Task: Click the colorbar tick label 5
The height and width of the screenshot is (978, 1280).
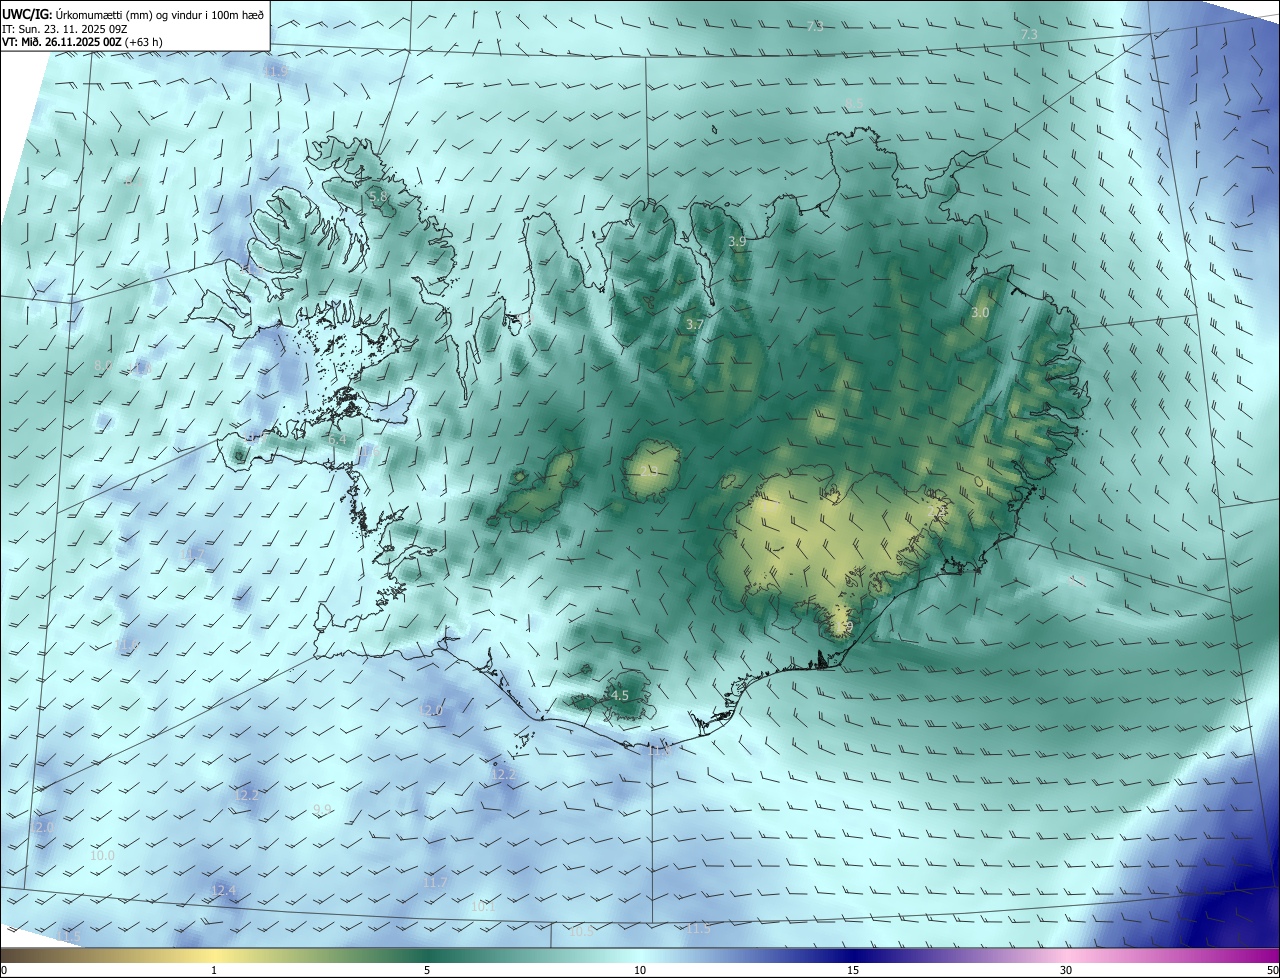Action: (427, 970)
